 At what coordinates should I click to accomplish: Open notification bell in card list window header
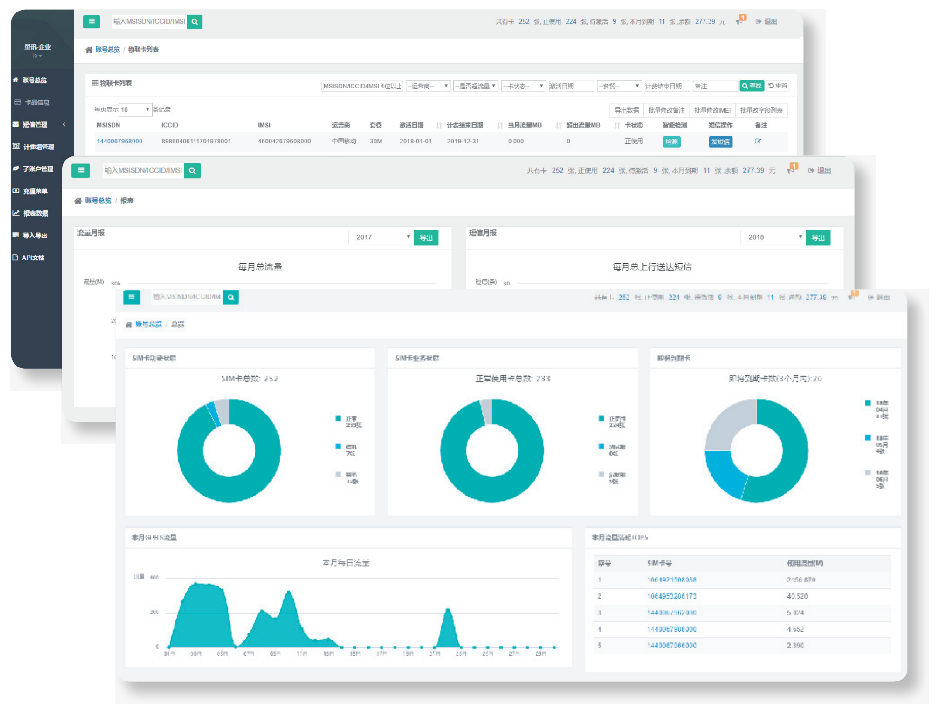(739, 20)
